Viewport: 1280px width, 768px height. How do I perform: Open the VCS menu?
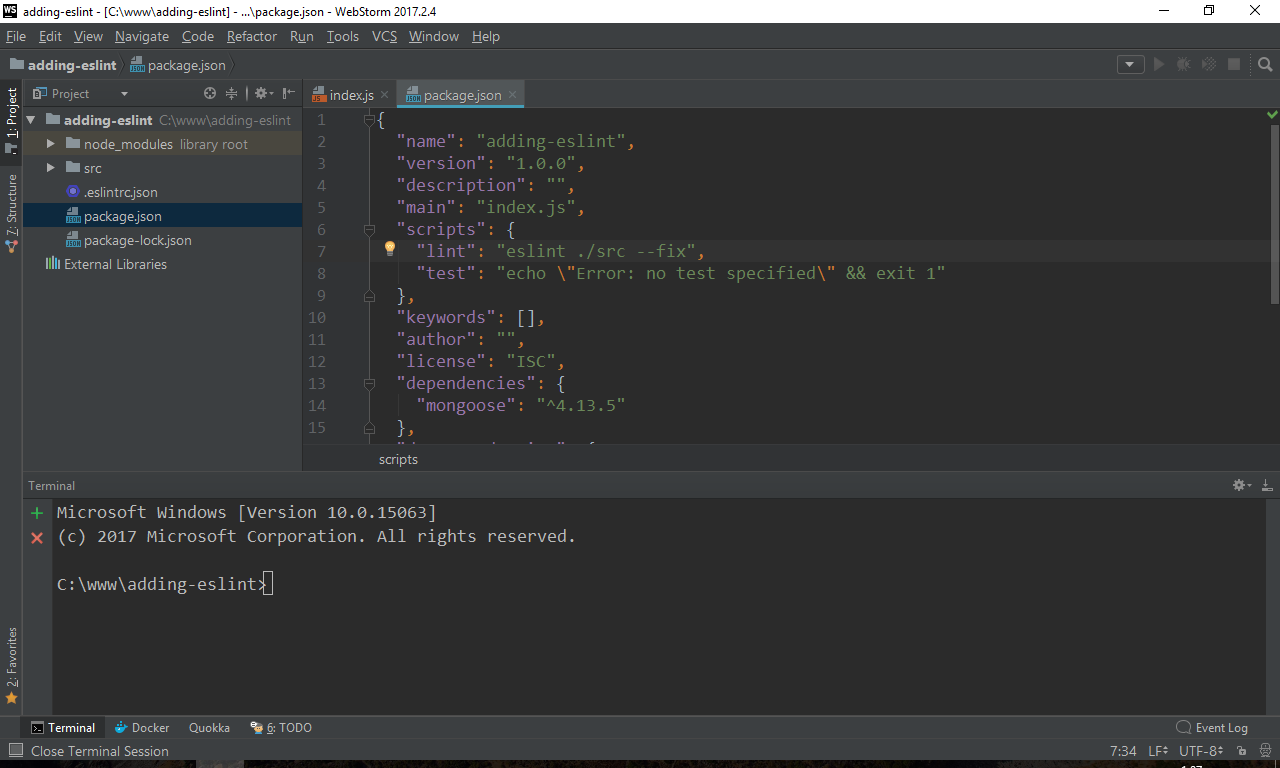click(384, 36)
